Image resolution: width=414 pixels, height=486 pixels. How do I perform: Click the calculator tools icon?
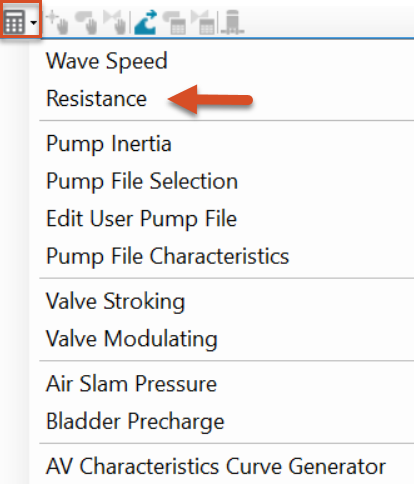[14, 22]
